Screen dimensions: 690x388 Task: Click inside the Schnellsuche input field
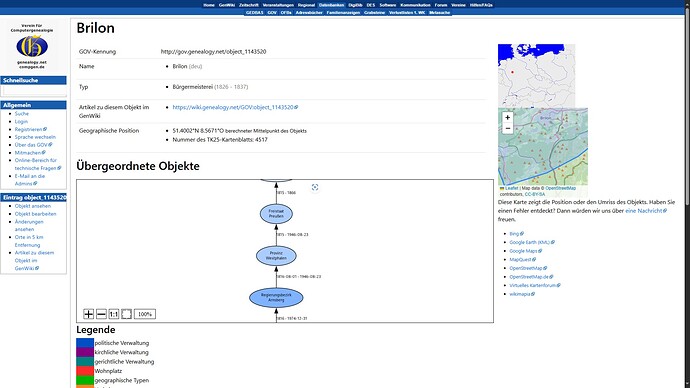click(x=34, y=91)
